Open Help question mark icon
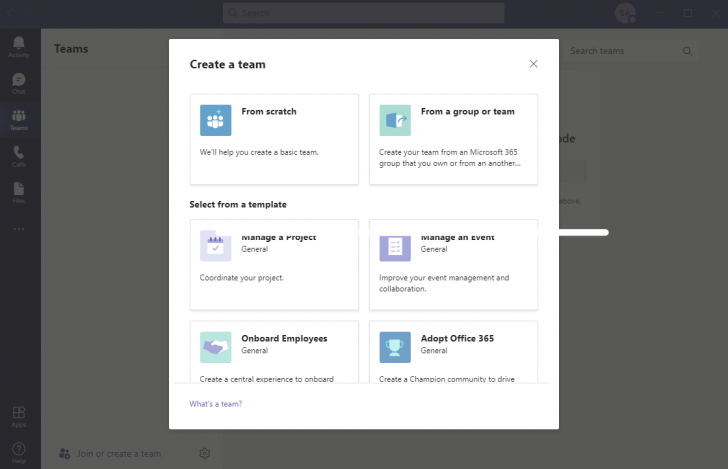Viewport: 728px width, 469px height. [19, 453]
